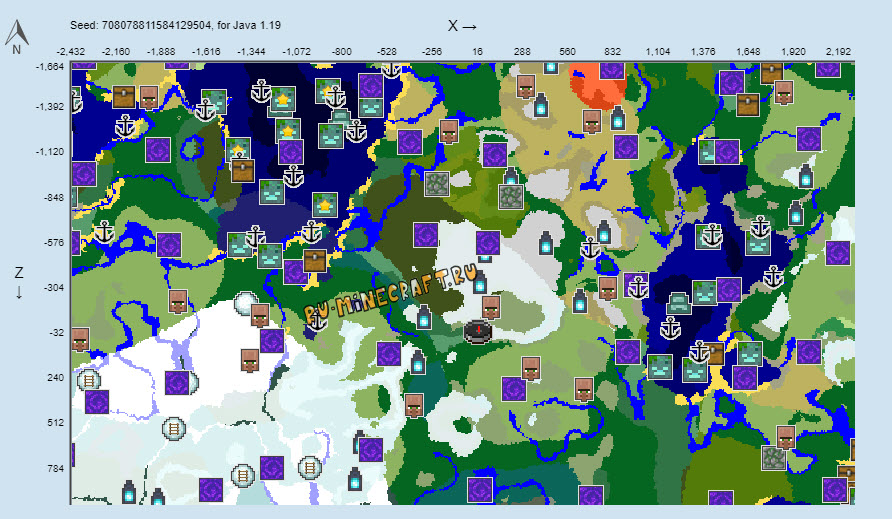Select the ocean monument in the northwestern ocean
Screen dimensions: 892x519
point(341,116)
